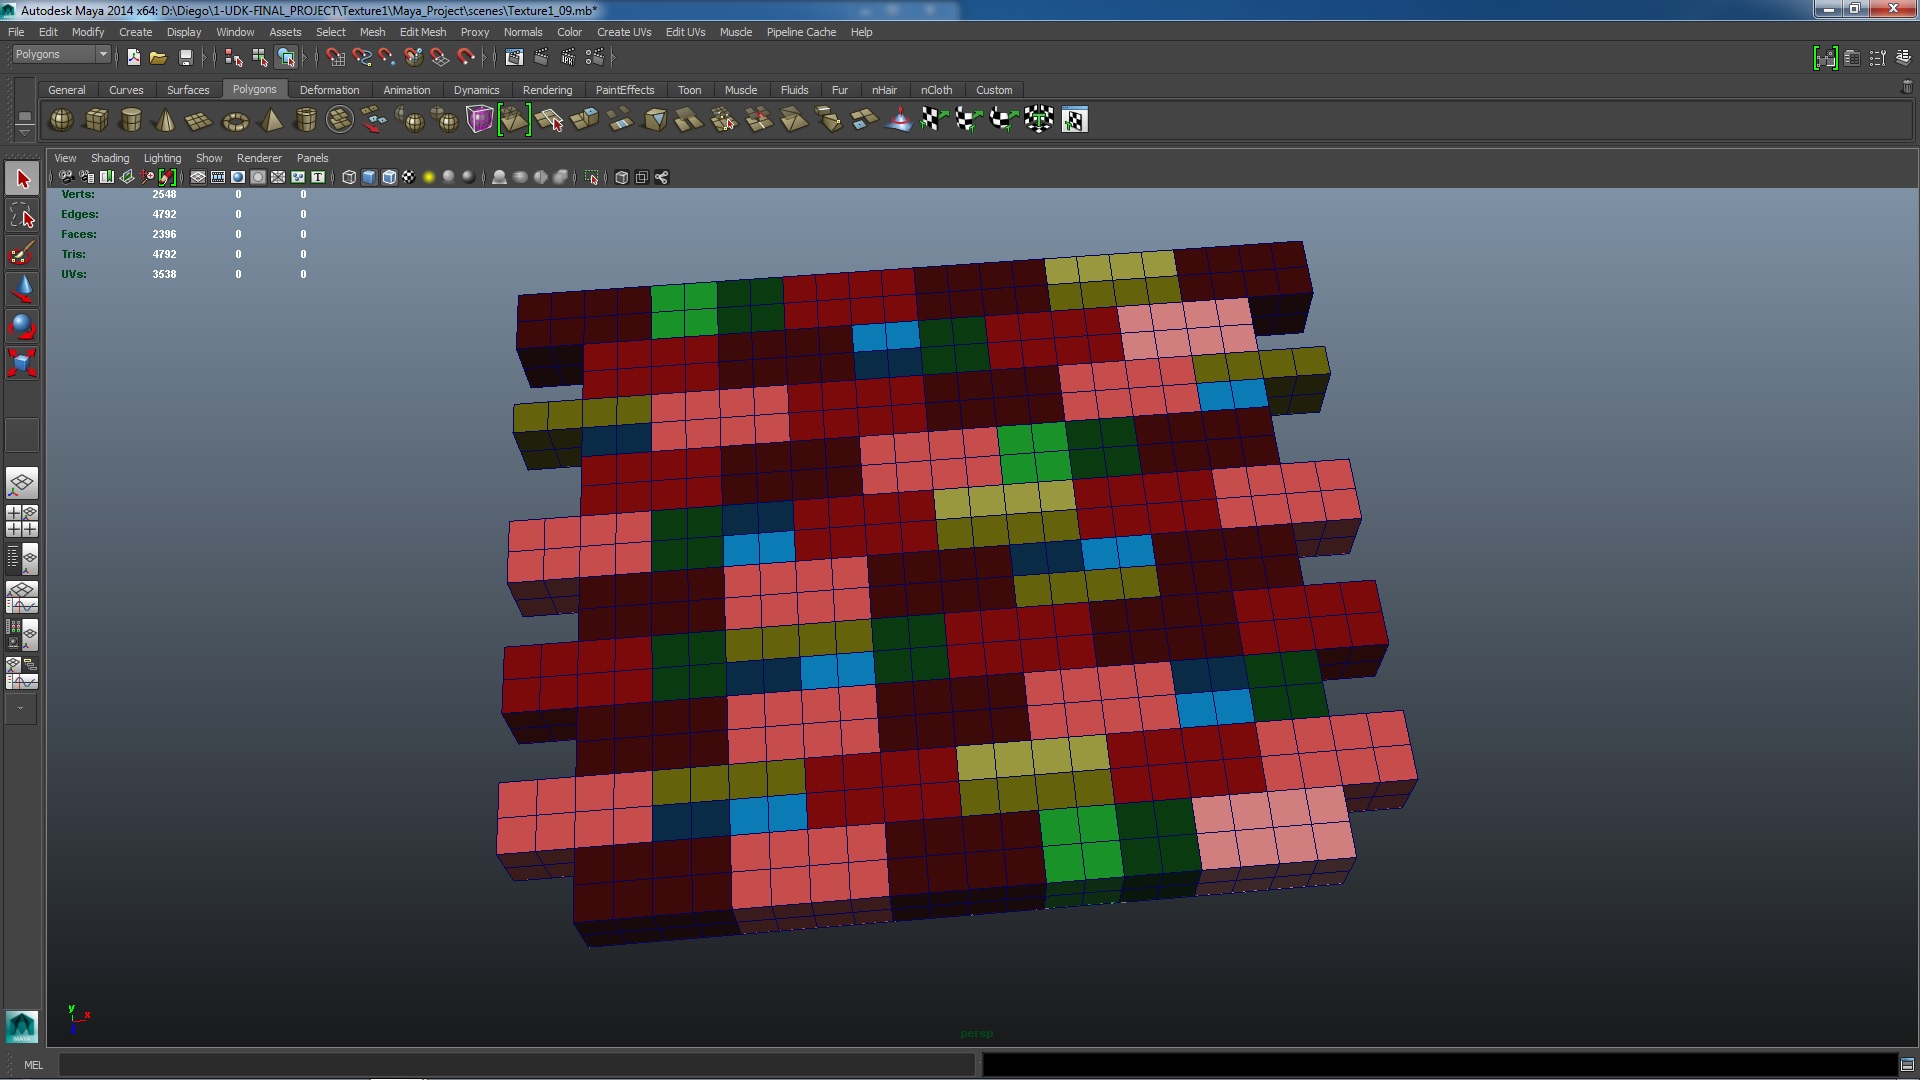Switch to the Rendering shelf tab
Viewport: 1920px width, 1080px height.
(x=547, y=90)
